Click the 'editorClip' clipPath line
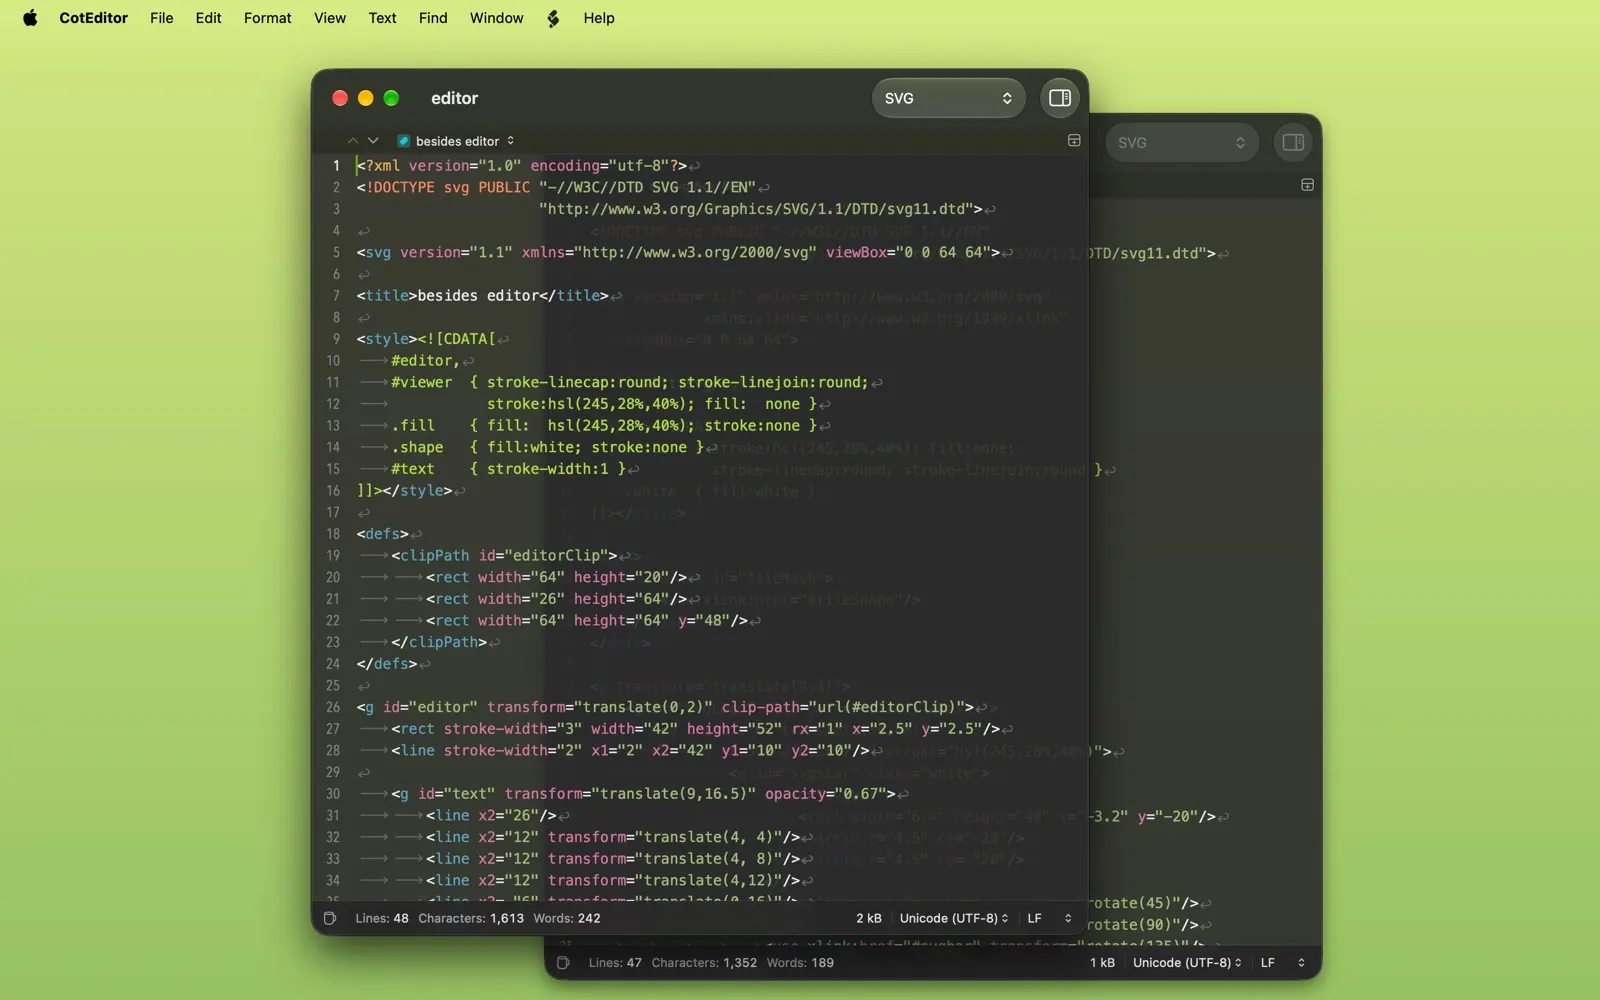The image size is (1600, 1000). (x=504, y=556)
